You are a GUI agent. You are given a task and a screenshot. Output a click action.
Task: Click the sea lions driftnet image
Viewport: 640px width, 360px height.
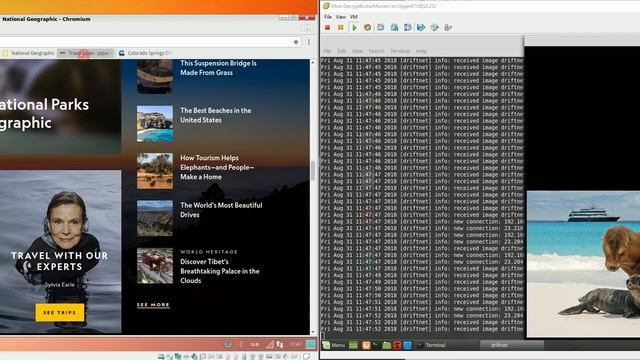[583, 264]
